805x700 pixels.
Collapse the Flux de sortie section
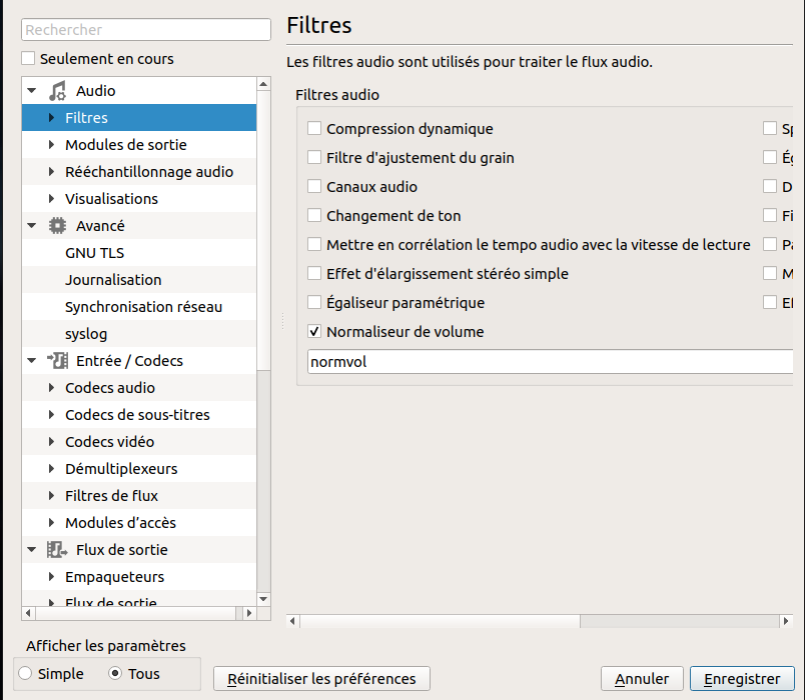(32, 550)
